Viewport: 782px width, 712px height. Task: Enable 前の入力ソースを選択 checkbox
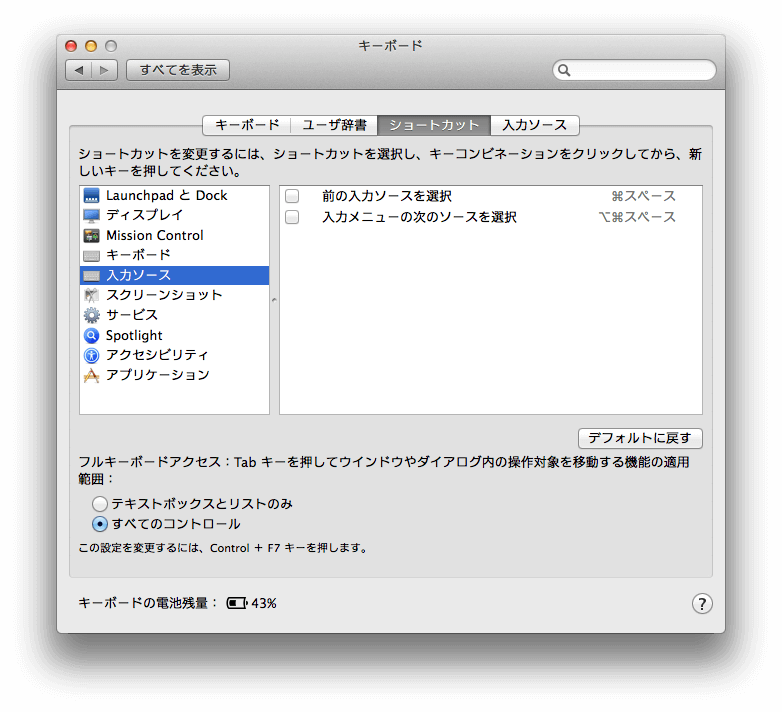pos(292,196)
